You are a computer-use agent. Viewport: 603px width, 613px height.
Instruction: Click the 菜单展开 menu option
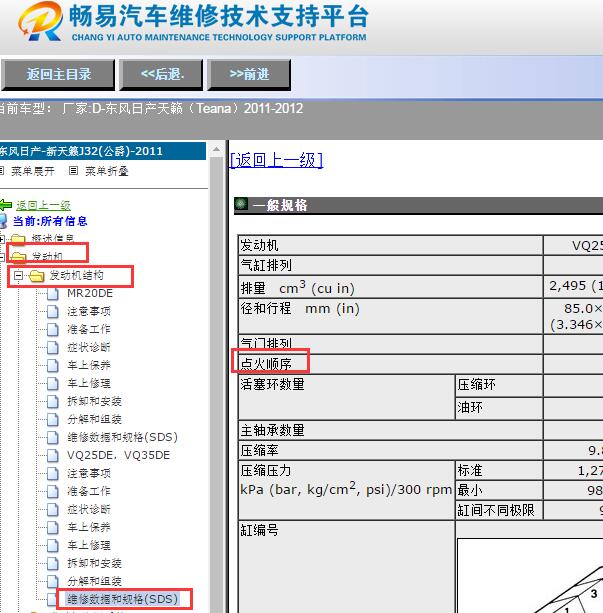pos(33,171)
